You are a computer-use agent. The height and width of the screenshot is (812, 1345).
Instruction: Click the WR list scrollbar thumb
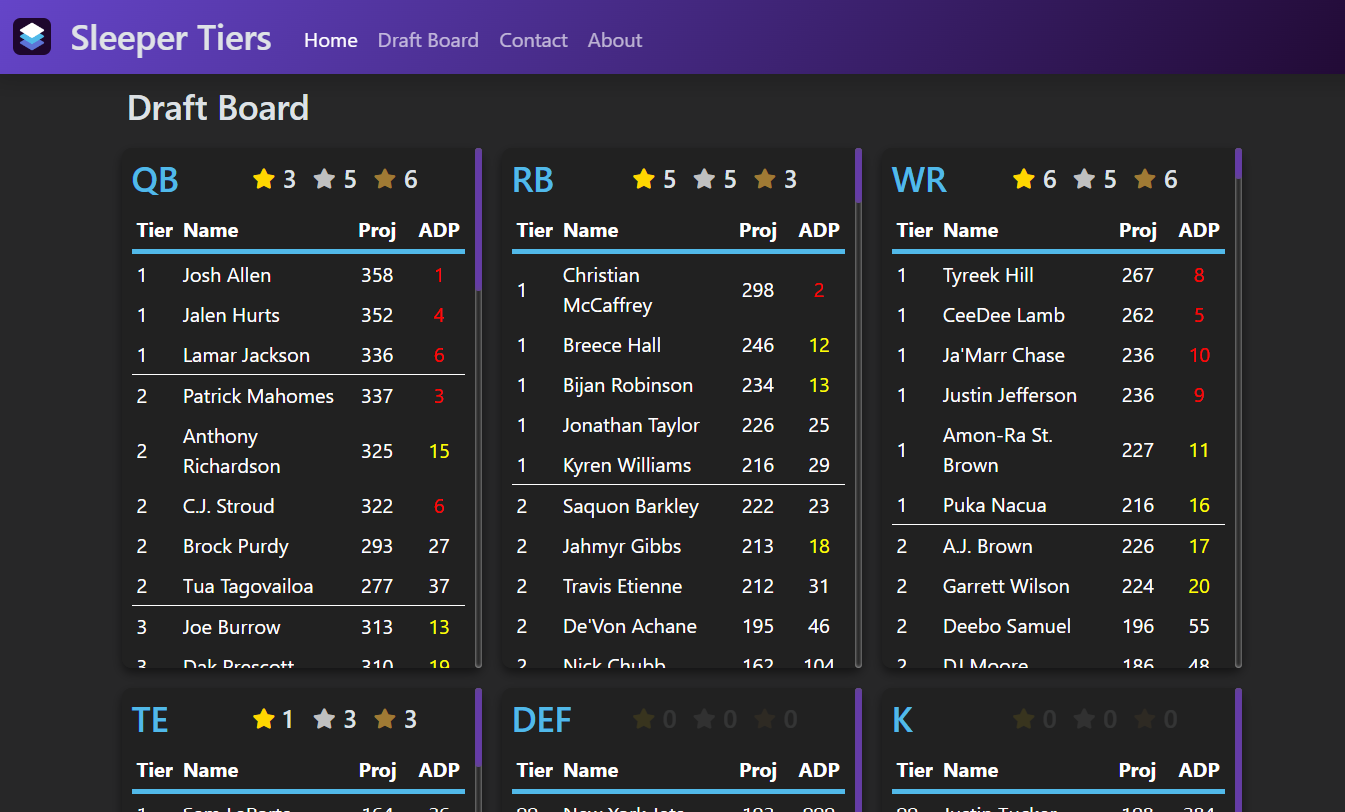[1238, 164]
